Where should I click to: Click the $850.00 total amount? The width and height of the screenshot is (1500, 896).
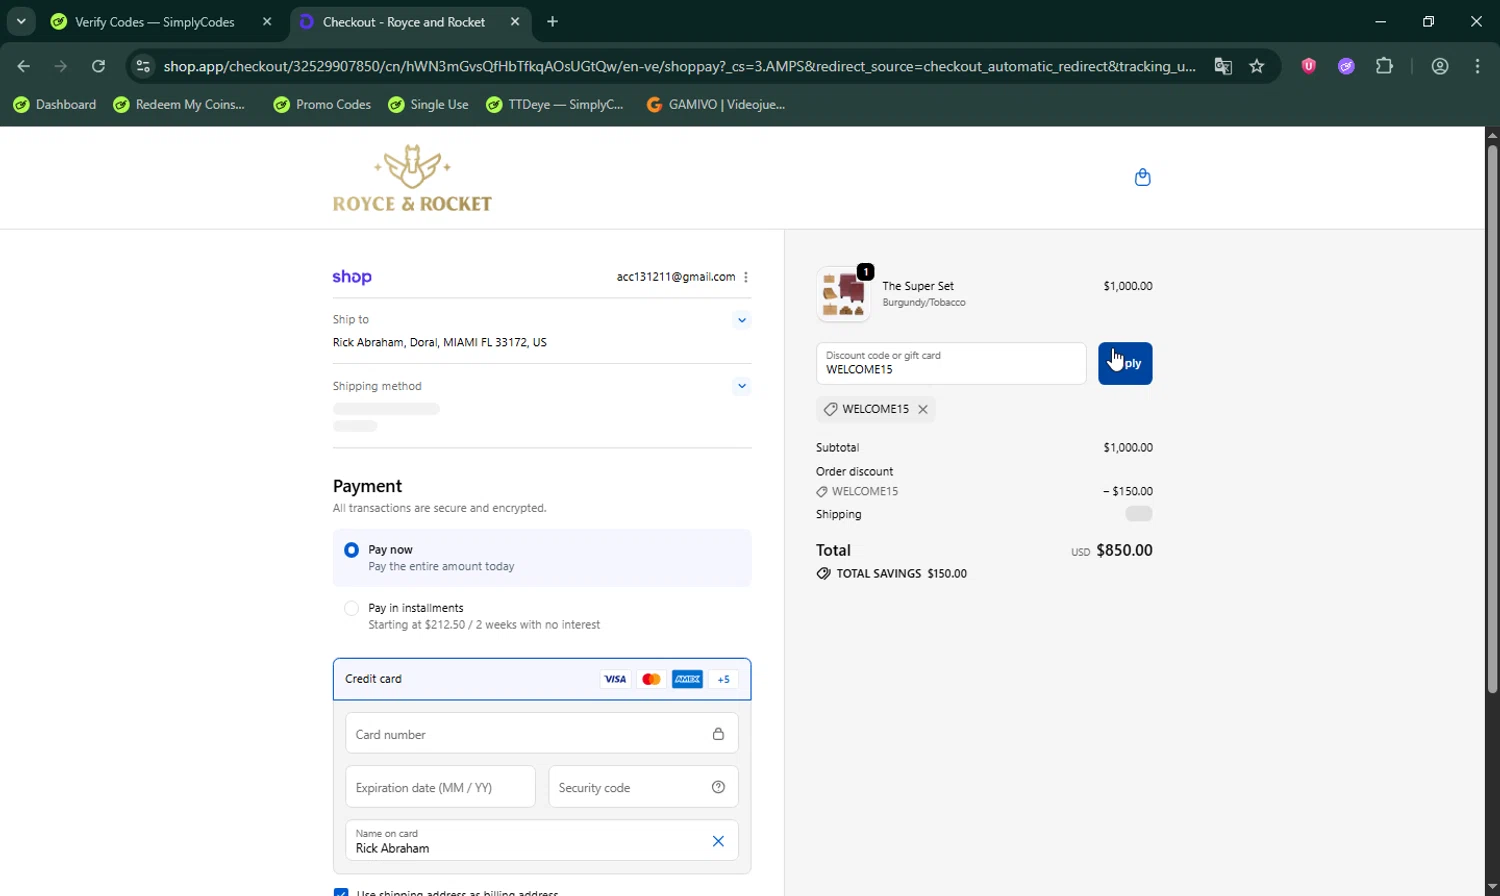1124,550
